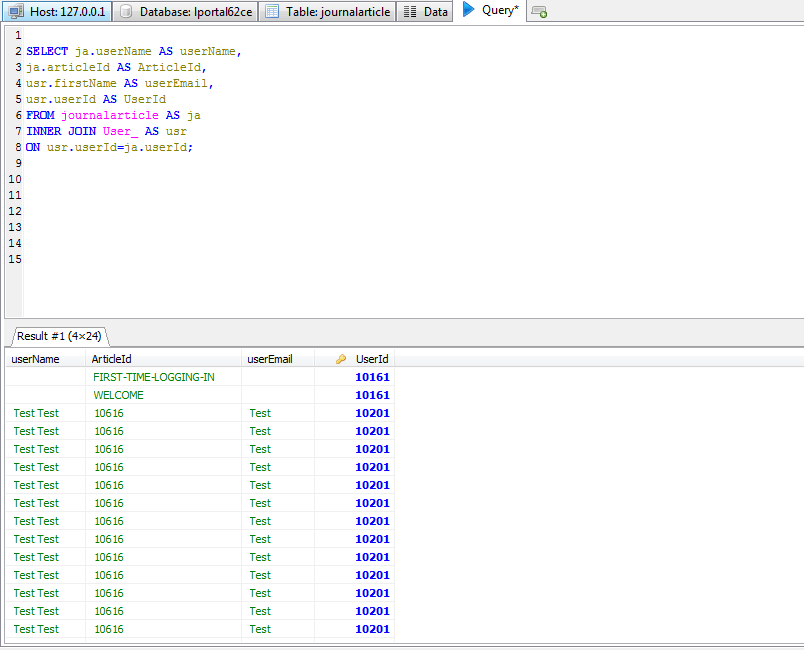Select a UserId cell showing 10201
The height and width of the screenshot is (650, 804).
coord(372,413)
